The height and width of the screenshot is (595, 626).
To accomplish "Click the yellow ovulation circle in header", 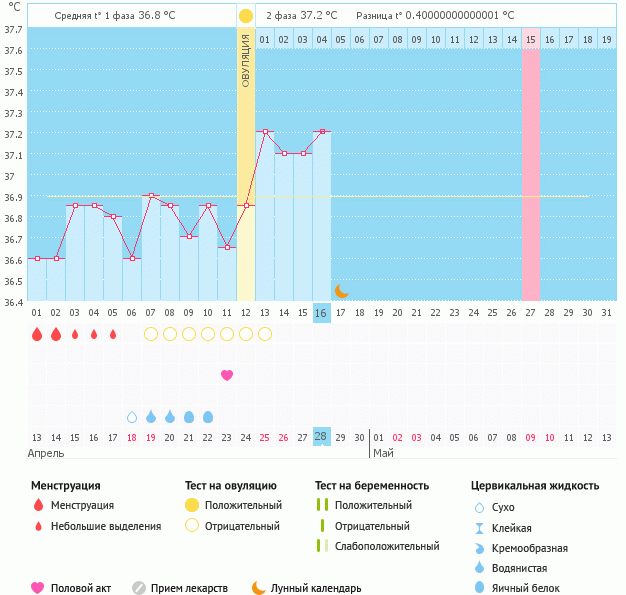I will coord(246,16).
